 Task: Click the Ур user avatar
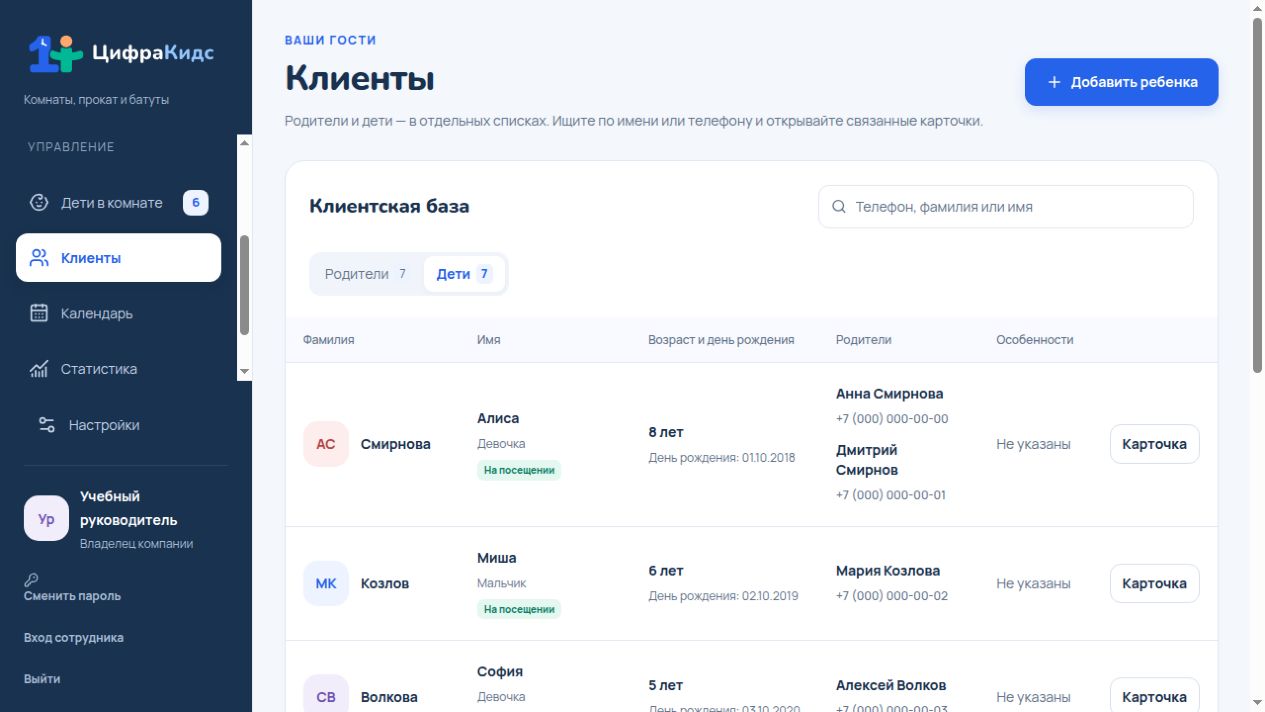point(46,519)
